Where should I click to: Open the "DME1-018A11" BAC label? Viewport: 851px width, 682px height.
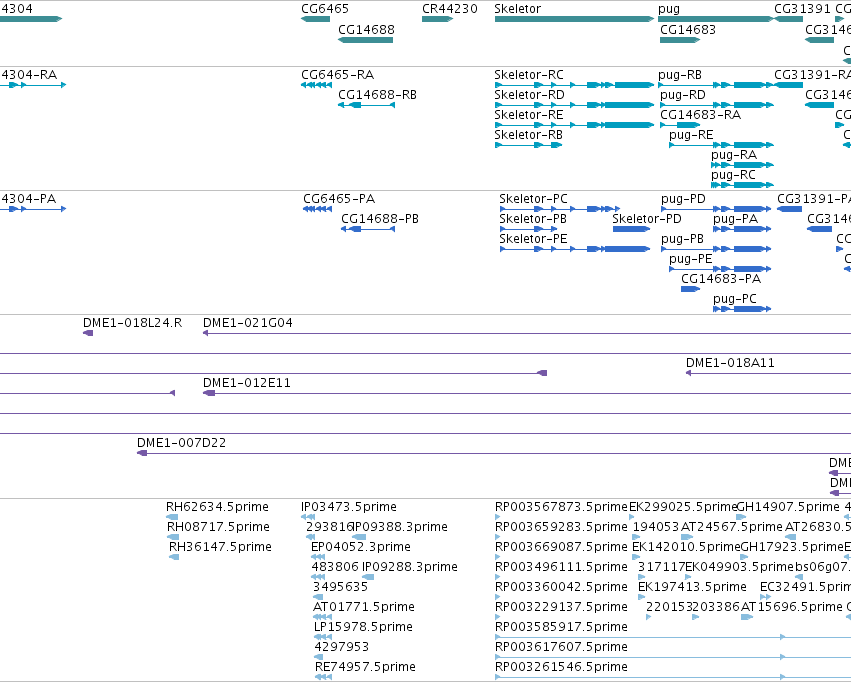731,363
